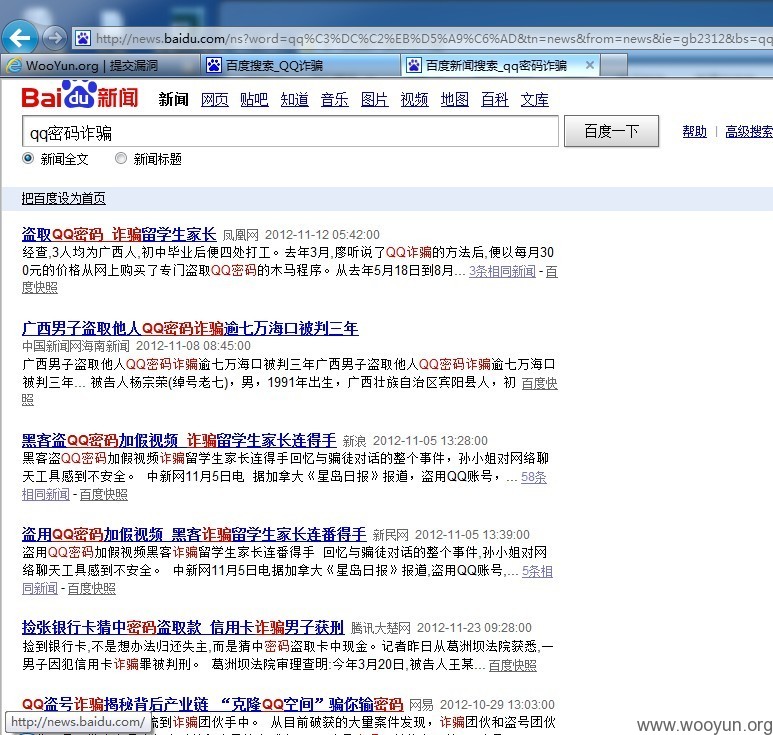
Task: Click source text 网易 2012-10-29 13:03:00
Action: pyautogui.click(x=482, y=704)
